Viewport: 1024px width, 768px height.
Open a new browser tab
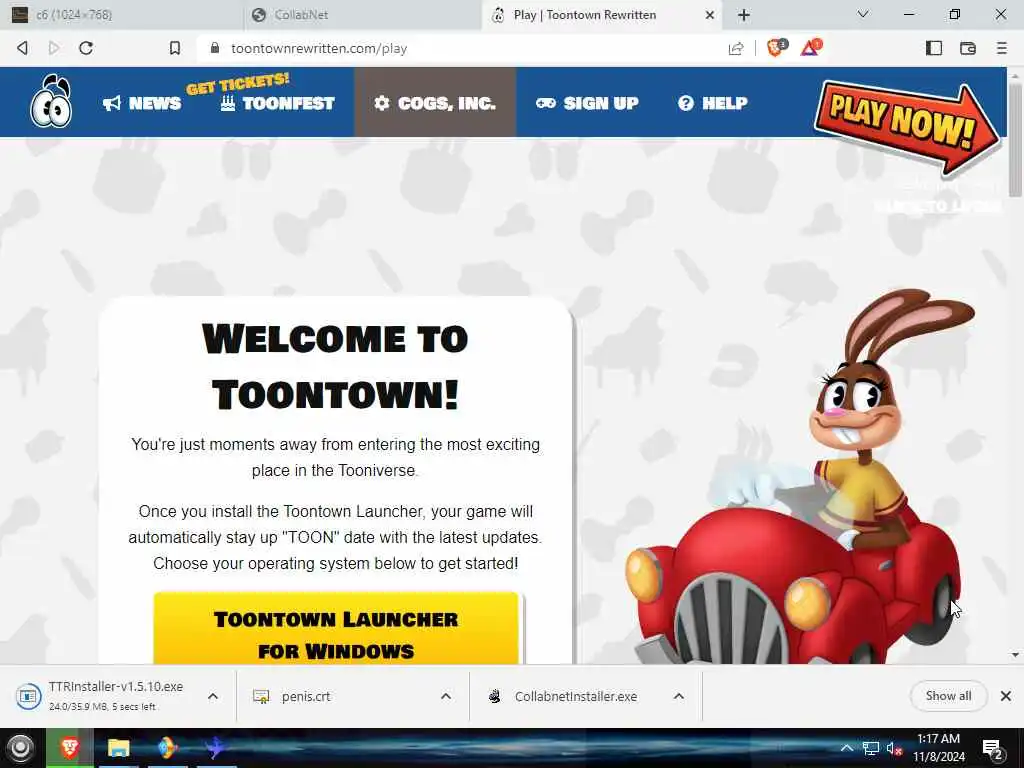tap(744, 15)
